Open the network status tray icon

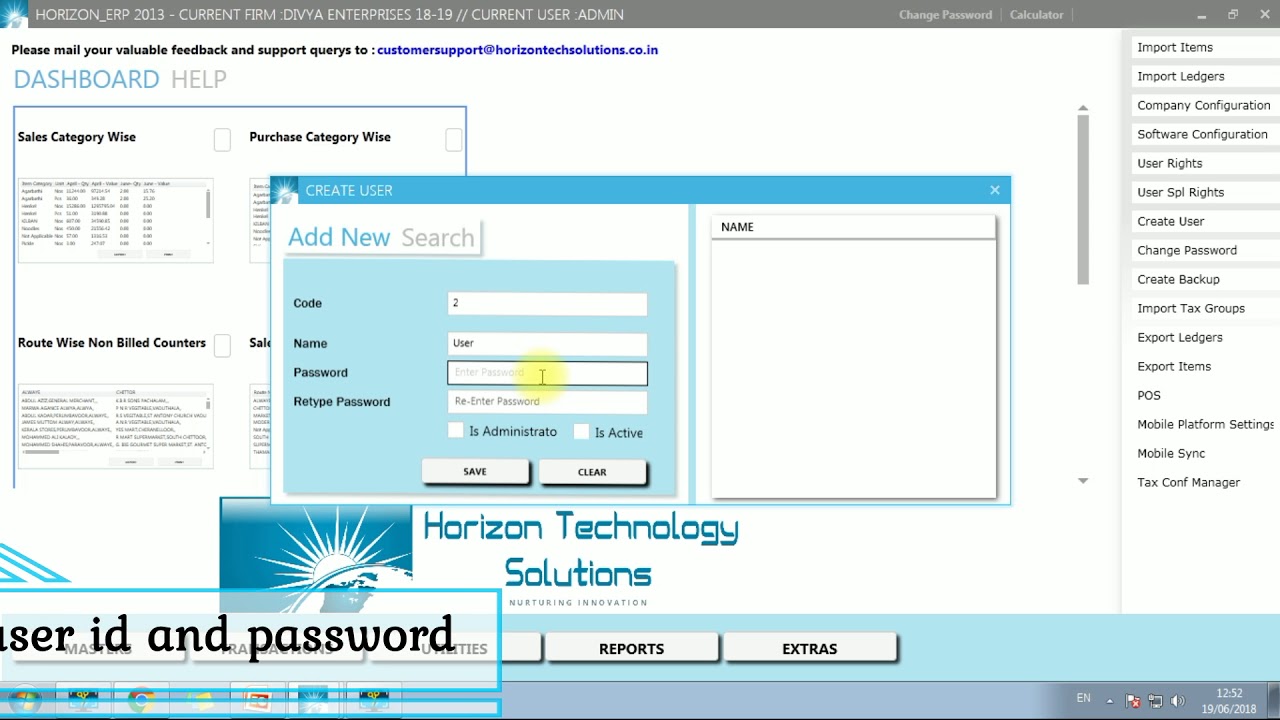(1155, 701)
